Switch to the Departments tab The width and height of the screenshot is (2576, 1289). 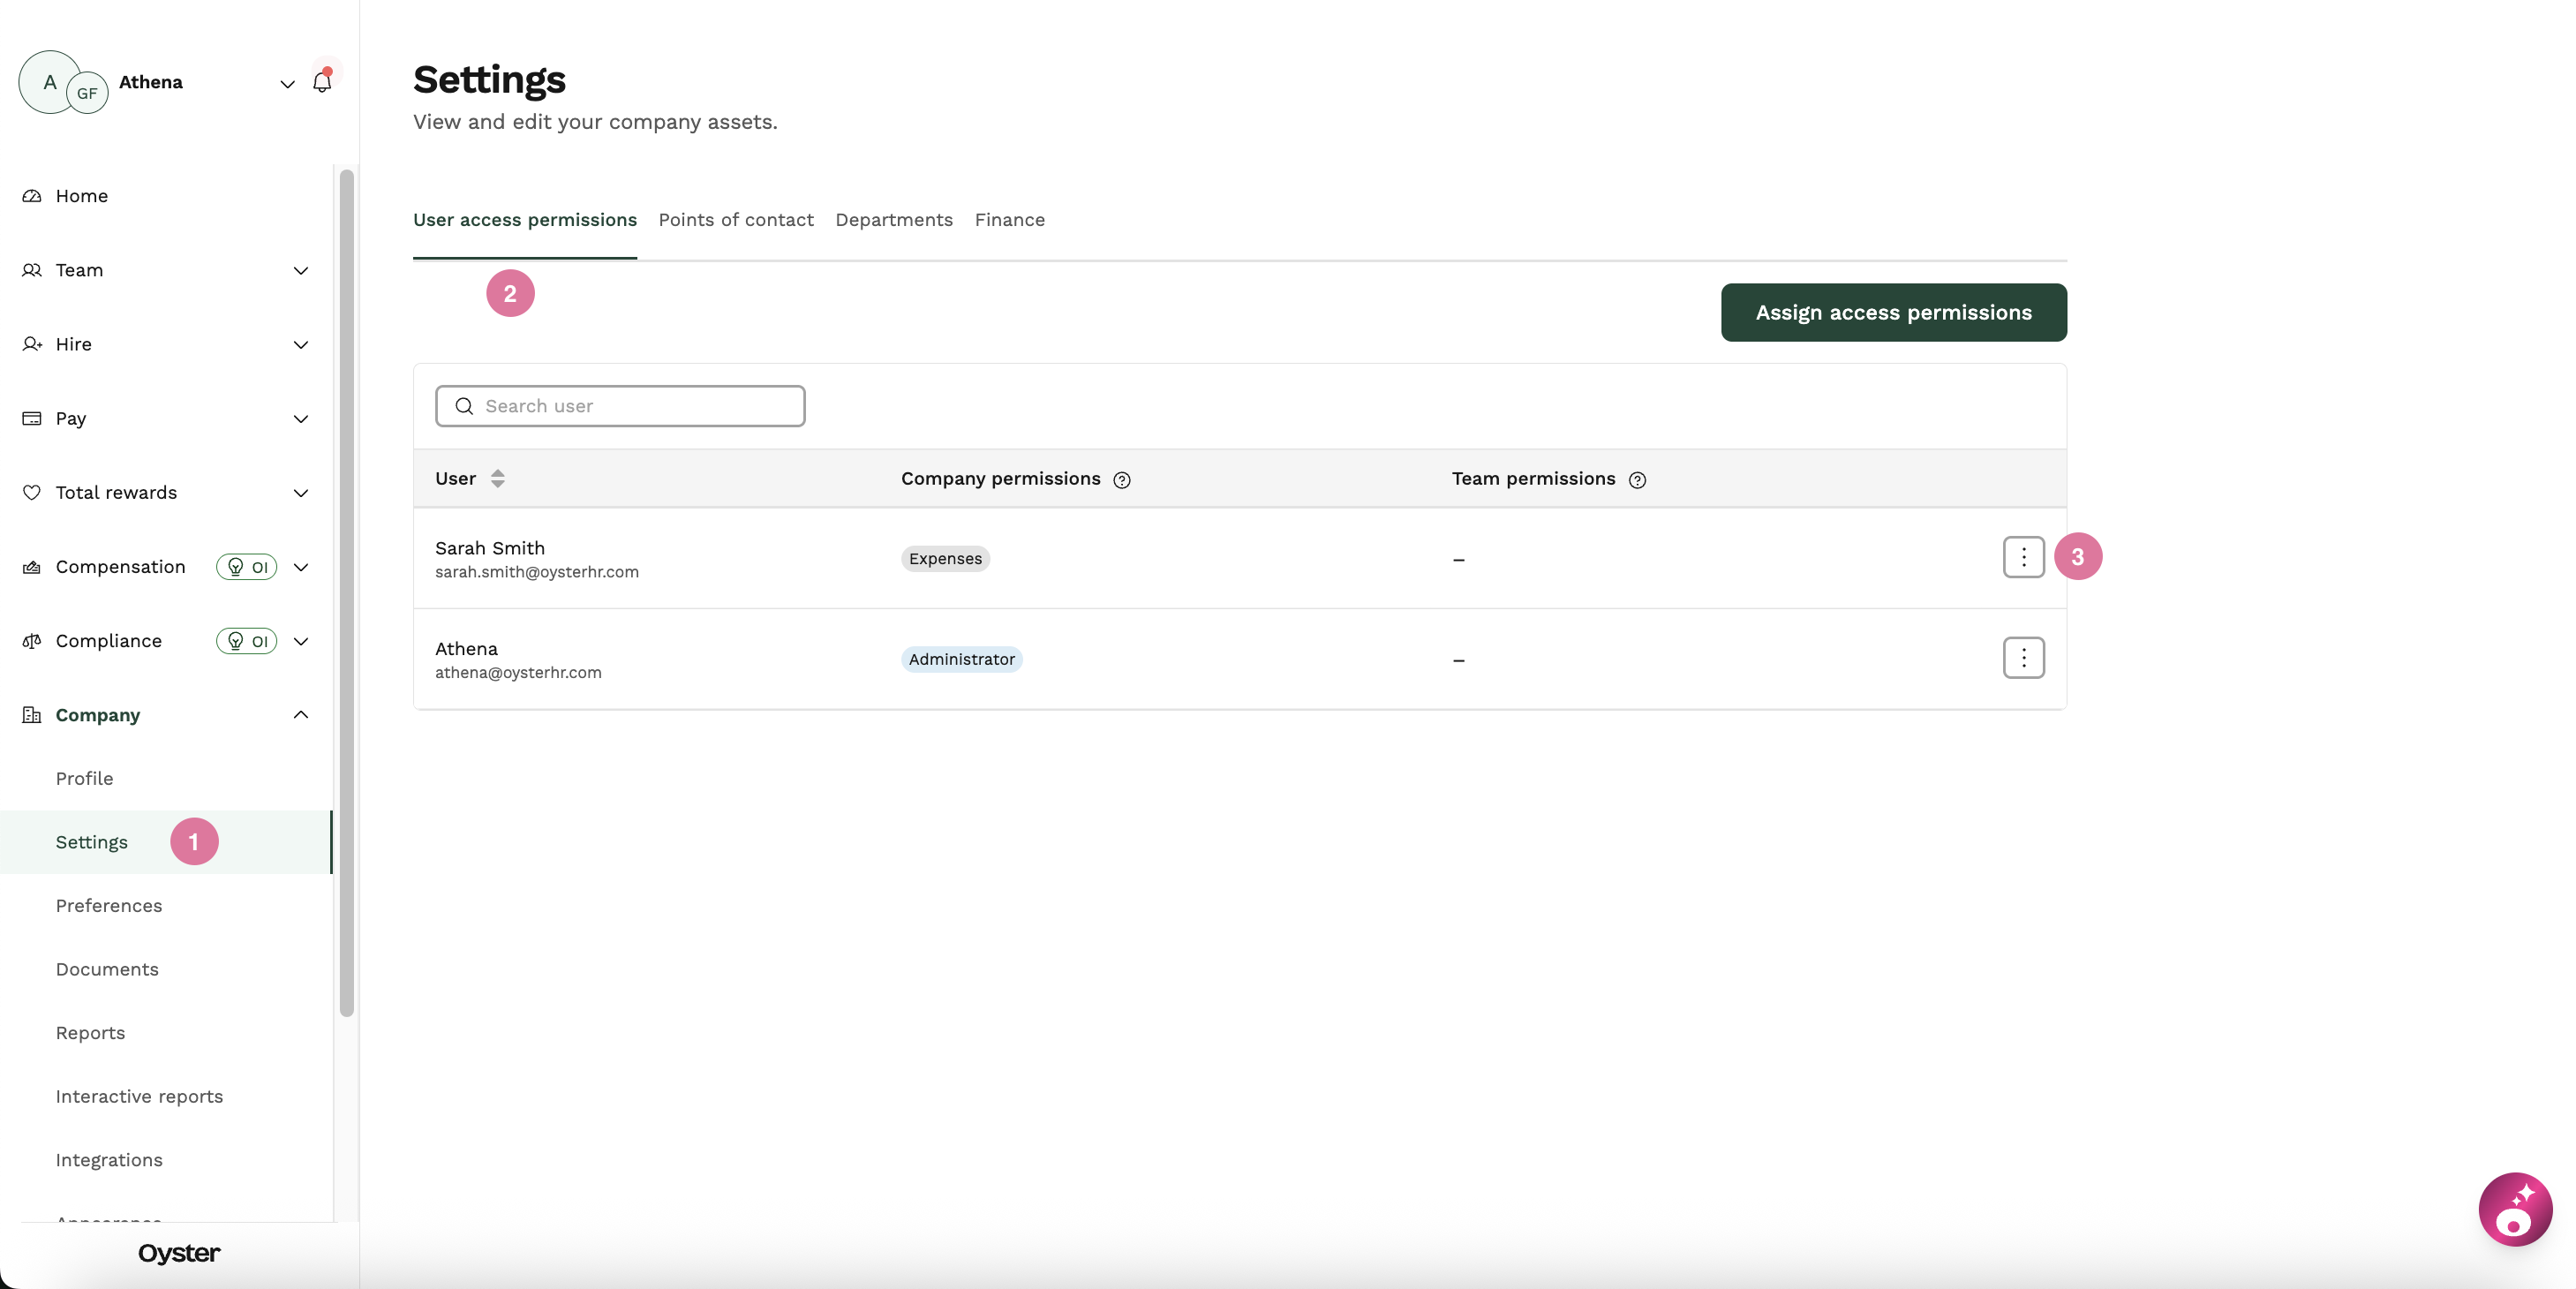894,220
